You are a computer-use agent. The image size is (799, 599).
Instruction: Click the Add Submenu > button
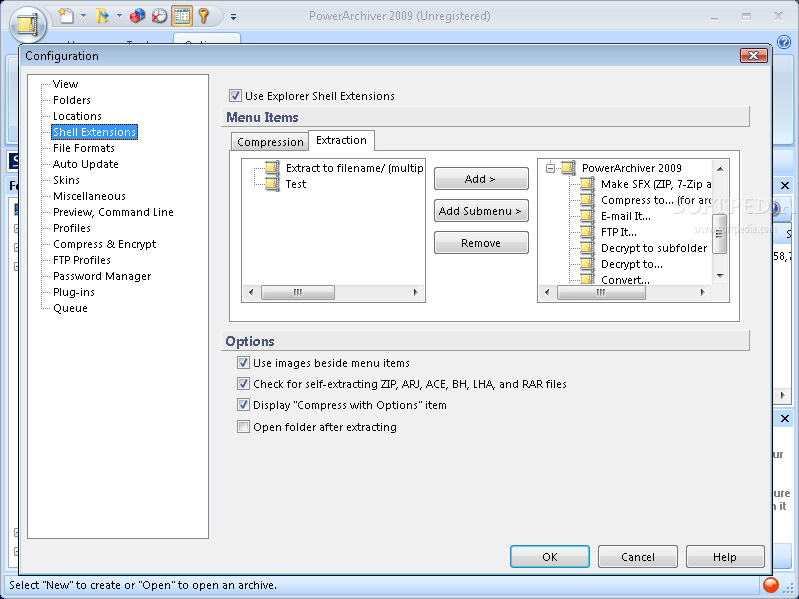click(x=481, y=211)
